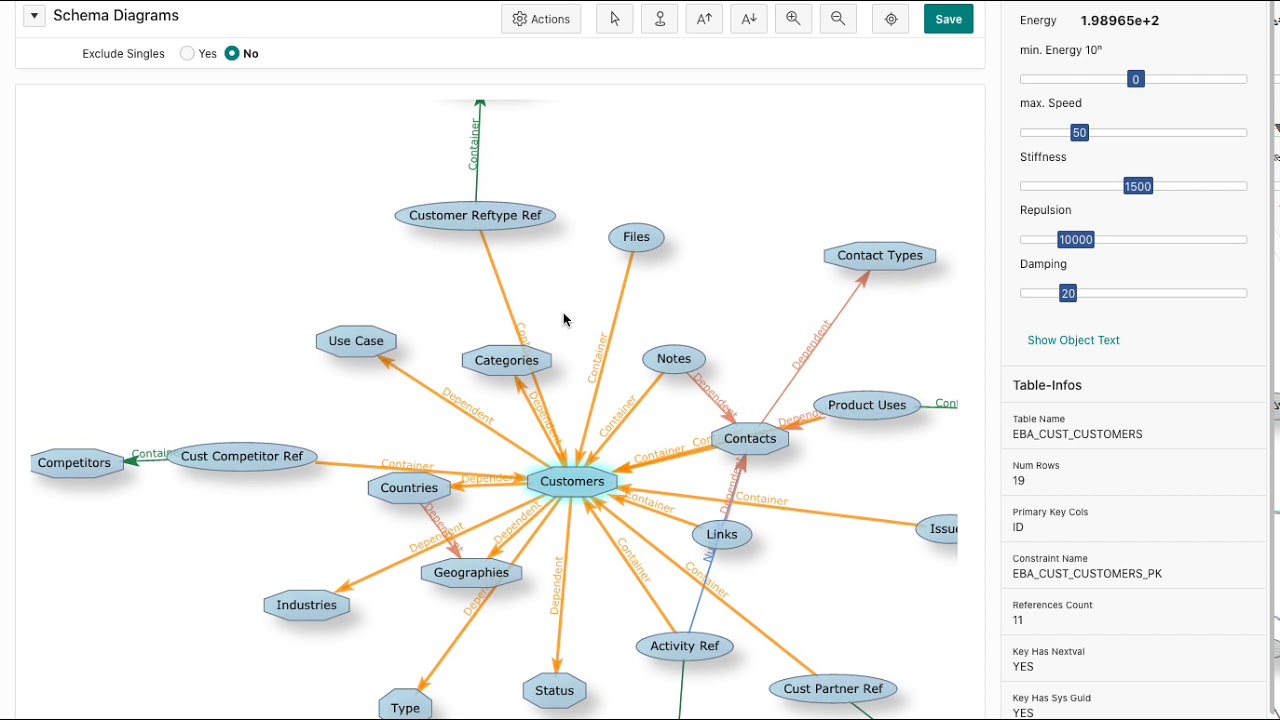Adjust the min. Energy slider handle
The image size is (1280, 720).
[x=1135, y=79]
